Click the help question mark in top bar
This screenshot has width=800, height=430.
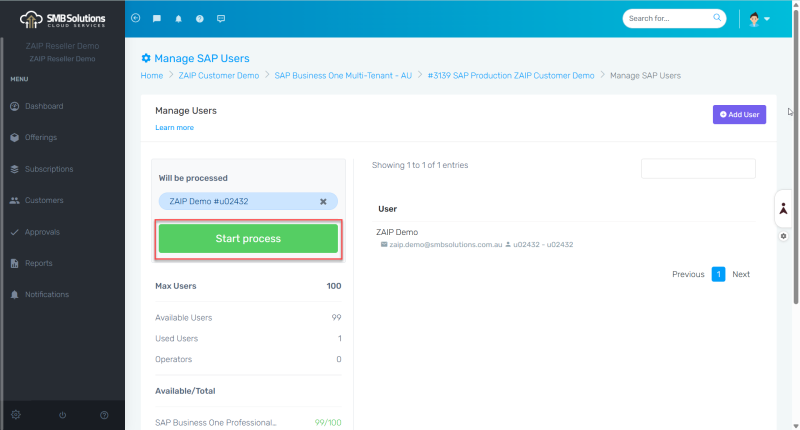199,19
